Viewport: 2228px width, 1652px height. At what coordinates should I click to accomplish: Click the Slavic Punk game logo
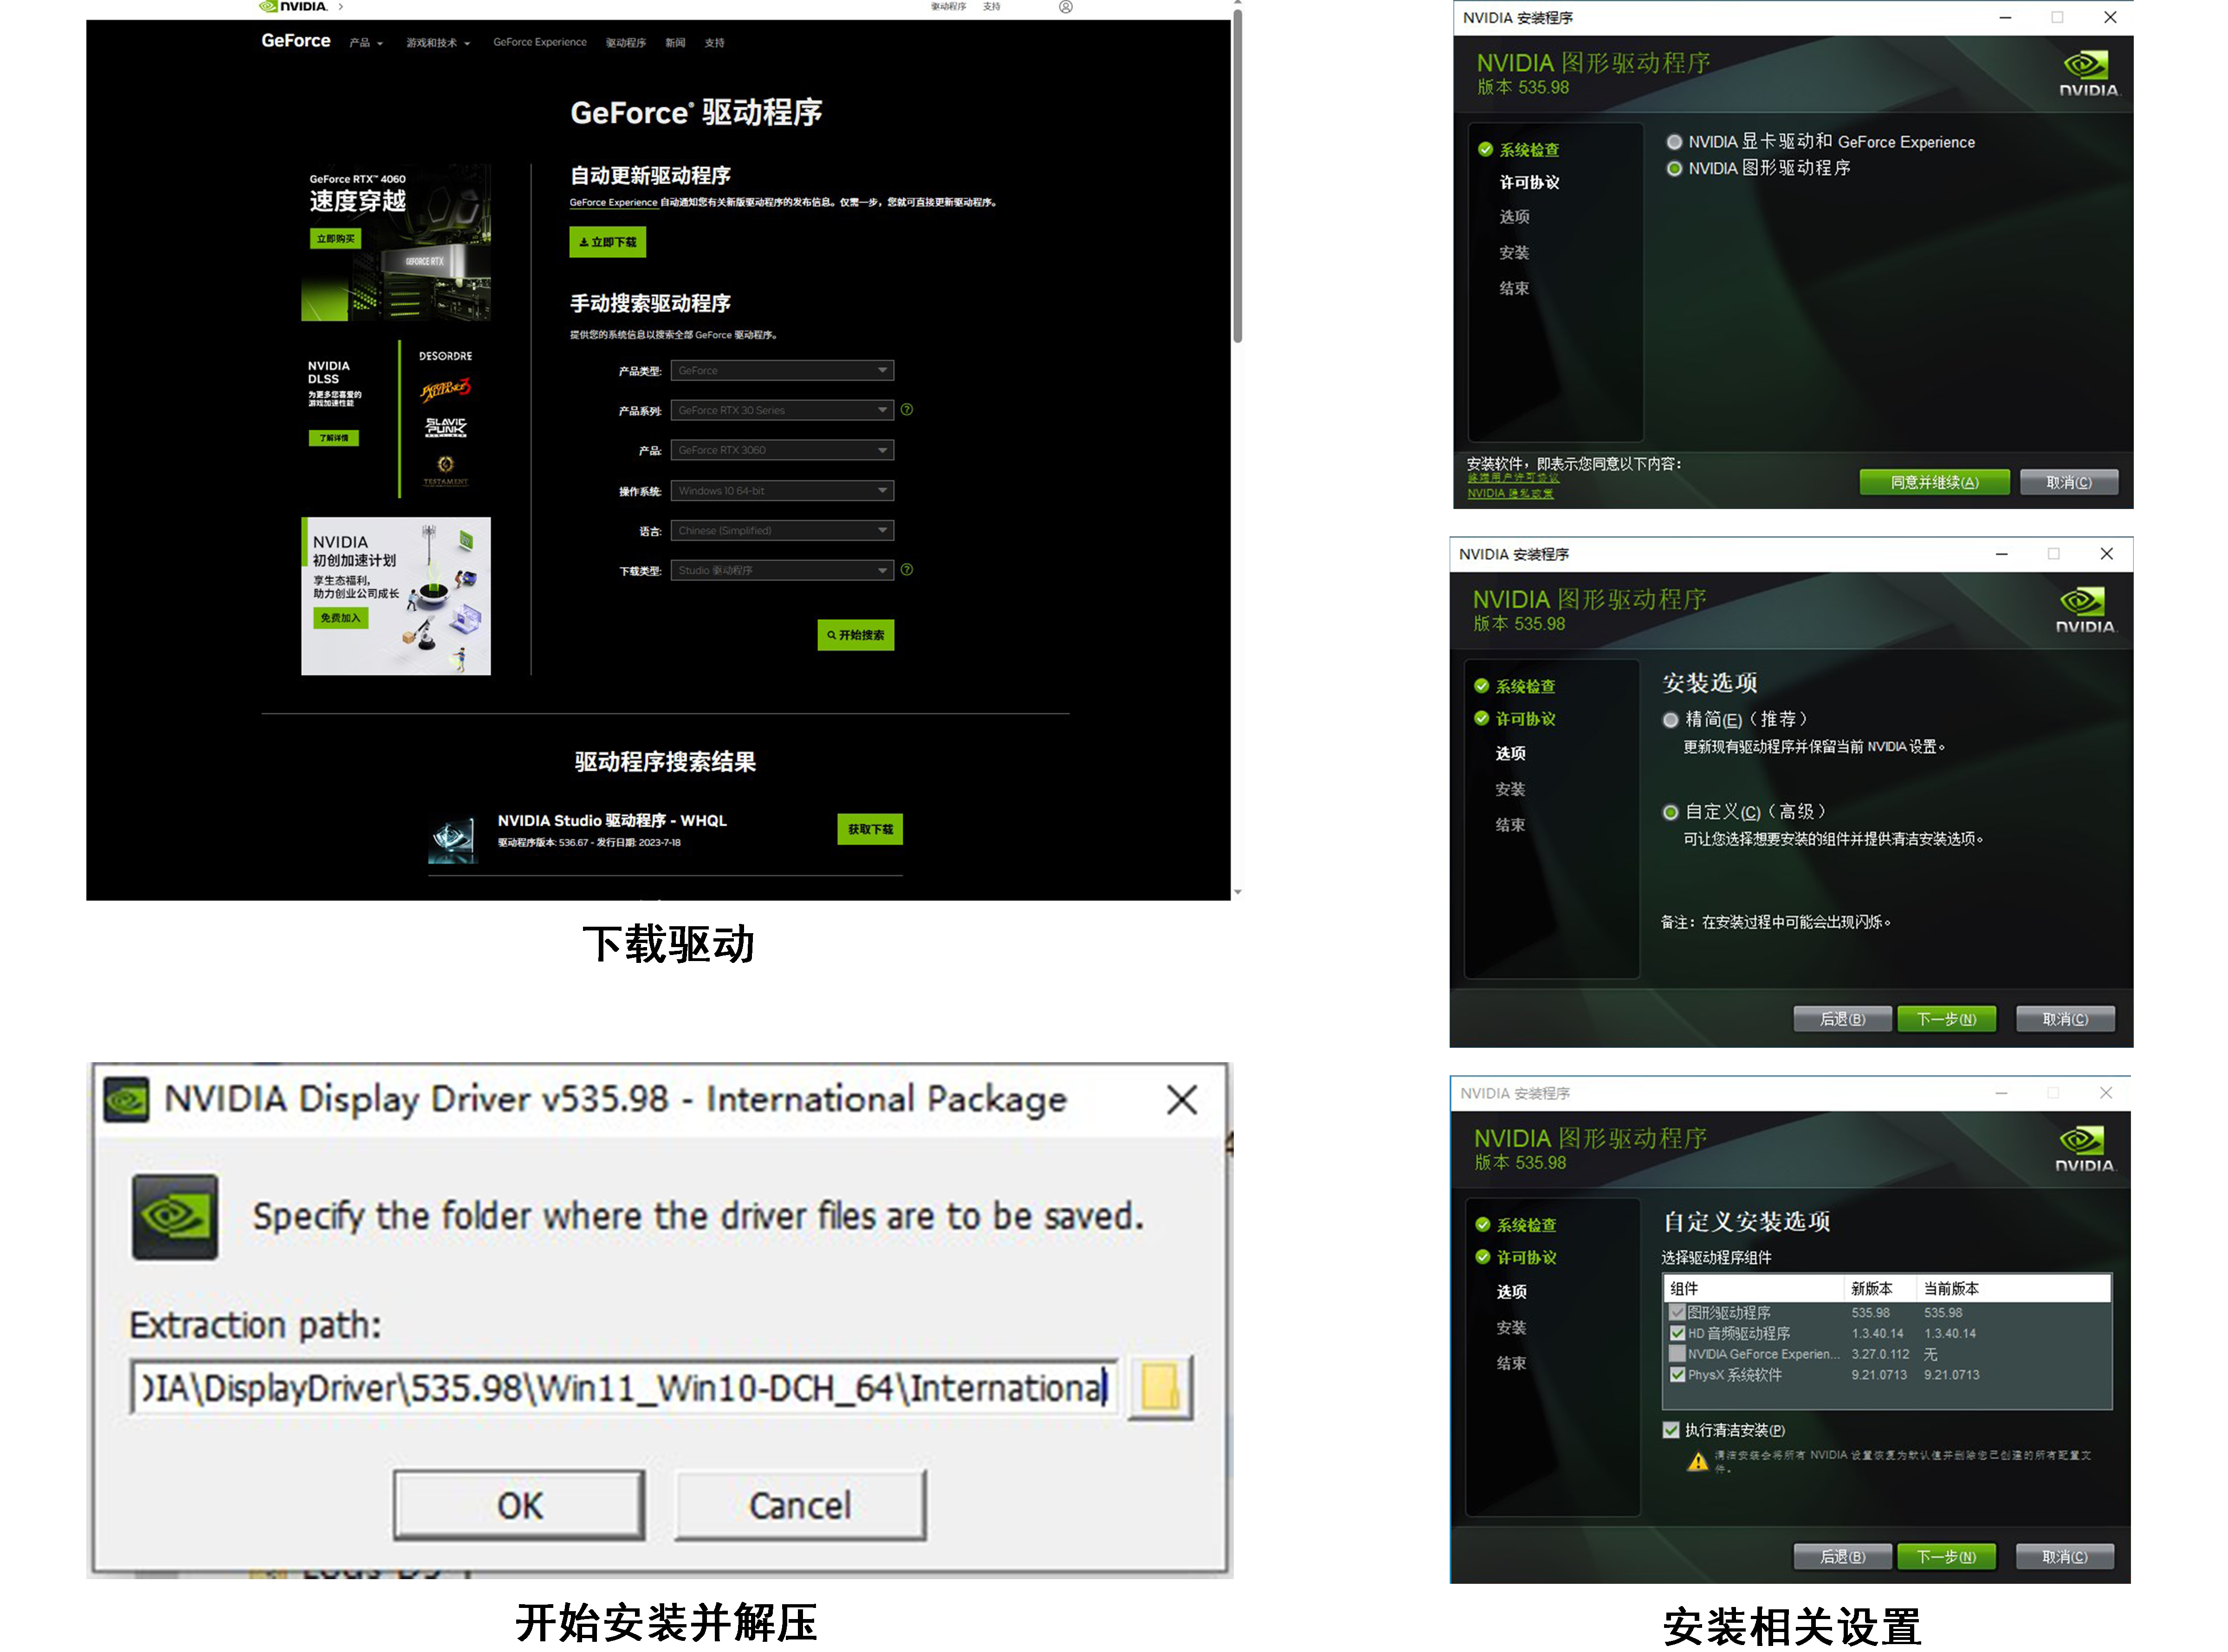pyautogui.click(x=446, y=427)
